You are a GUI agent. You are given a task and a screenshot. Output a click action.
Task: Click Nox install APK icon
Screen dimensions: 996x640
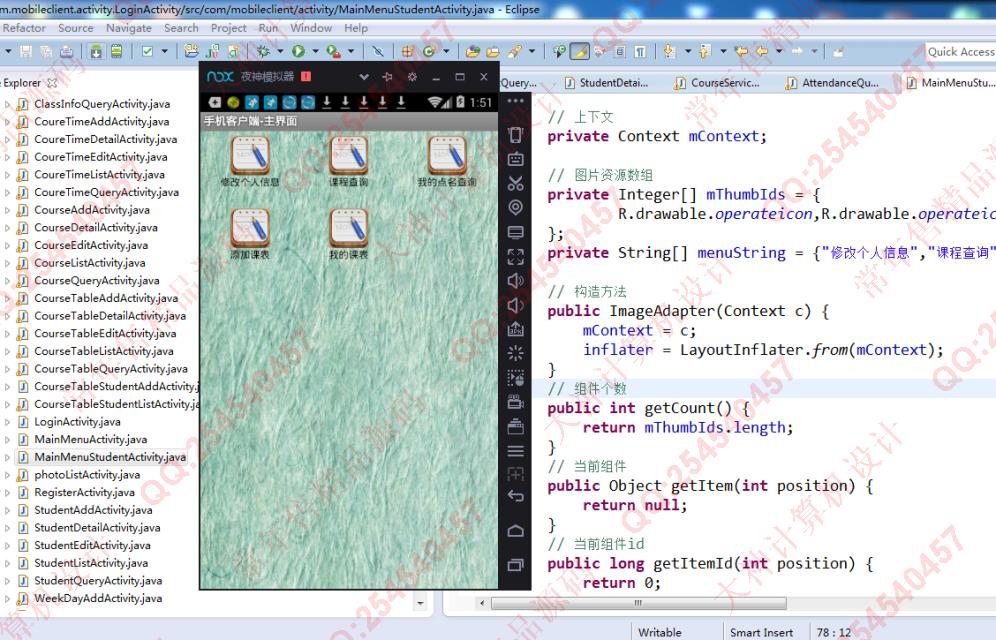516,329
